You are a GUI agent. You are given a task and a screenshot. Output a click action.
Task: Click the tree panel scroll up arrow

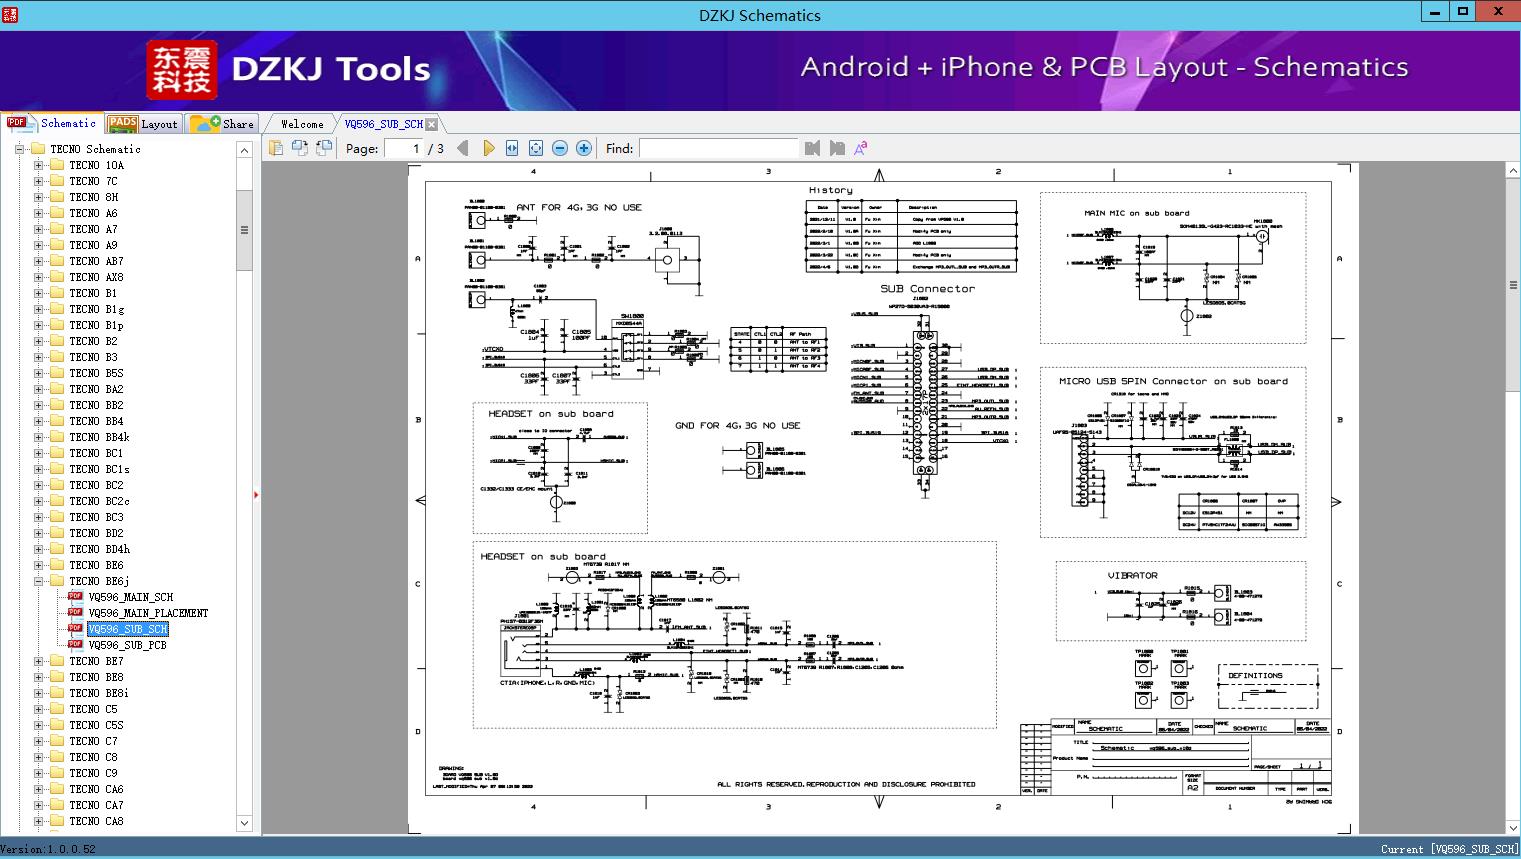click(x=244, y=150)
